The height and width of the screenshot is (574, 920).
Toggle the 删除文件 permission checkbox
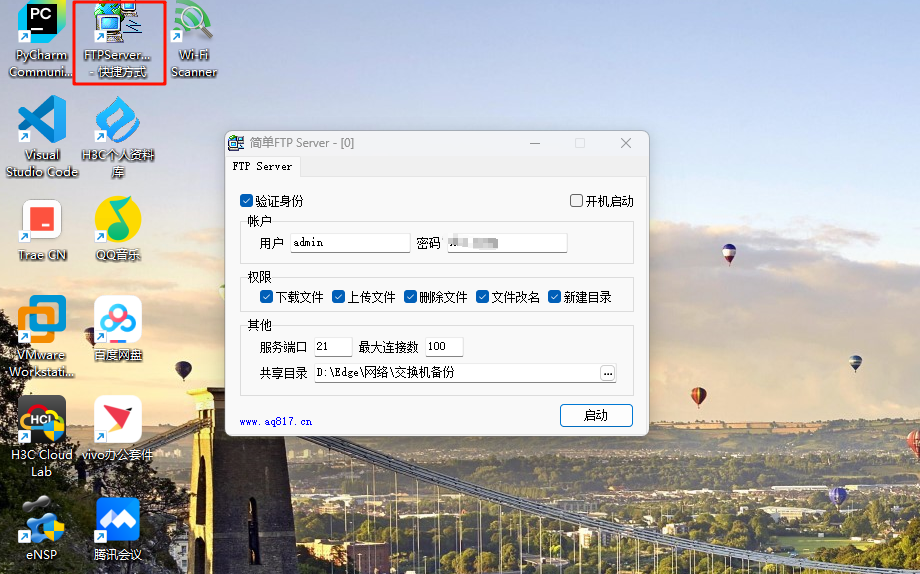click(x=410, y=297)
